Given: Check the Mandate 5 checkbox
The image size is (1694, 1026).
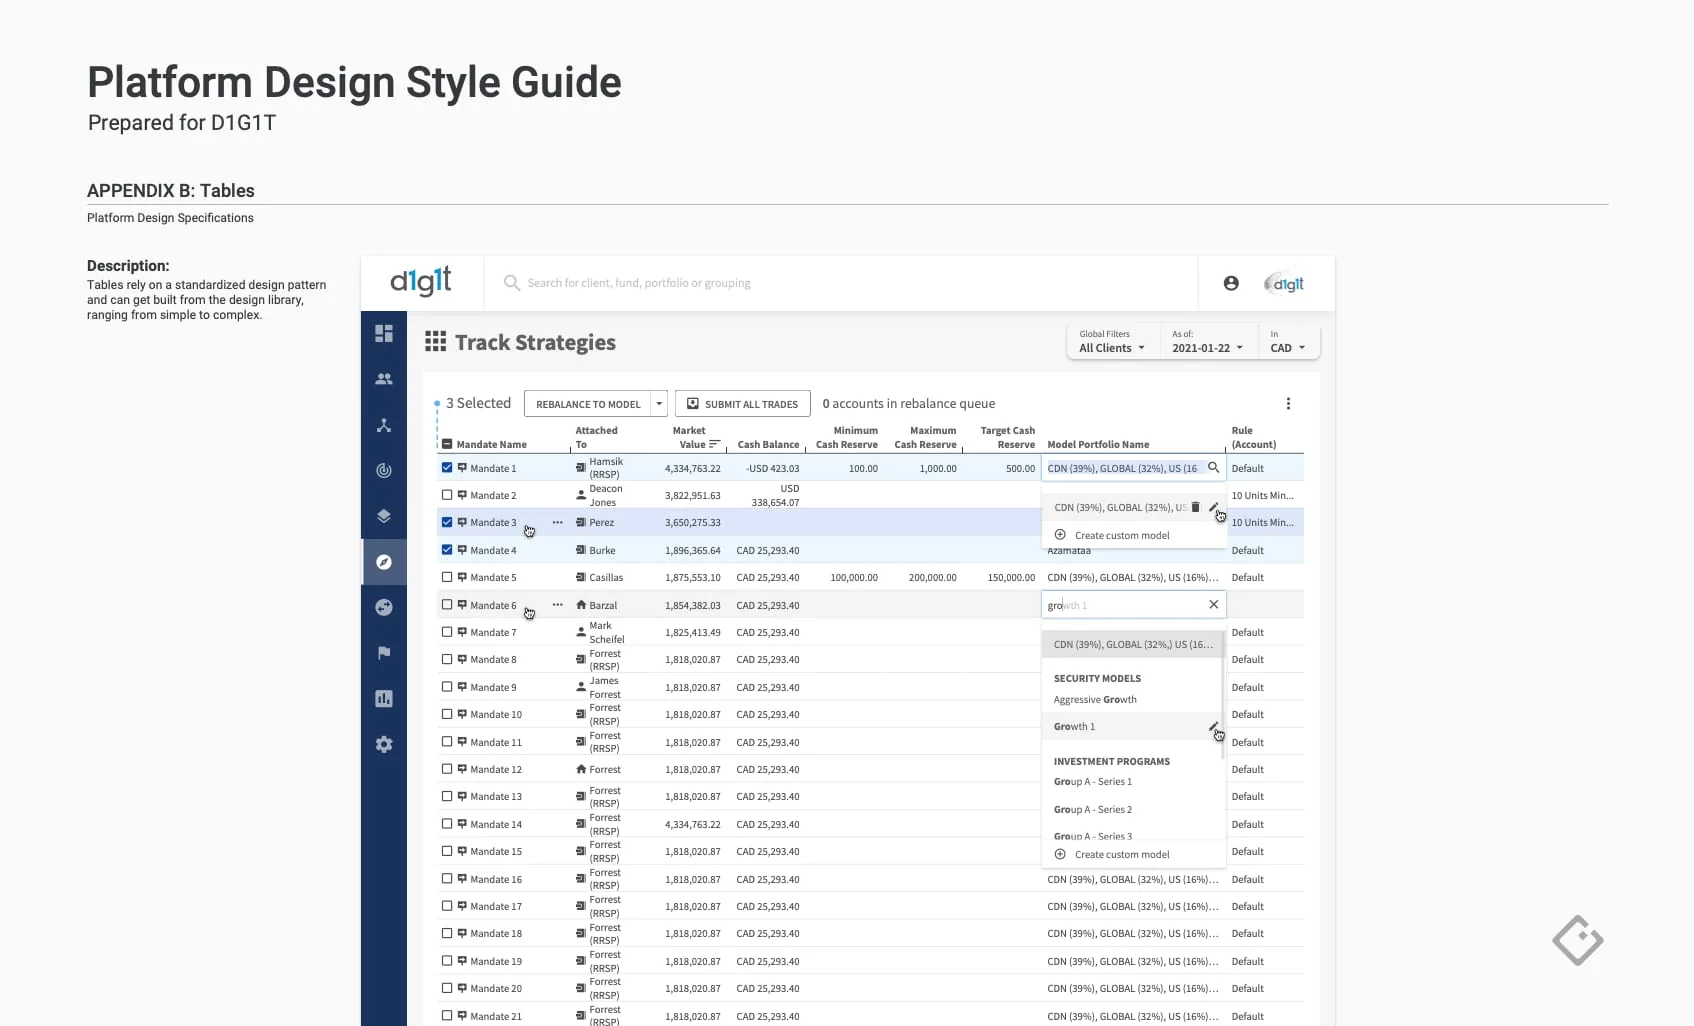Looking at the screenshot, I should tap(447, 577).
